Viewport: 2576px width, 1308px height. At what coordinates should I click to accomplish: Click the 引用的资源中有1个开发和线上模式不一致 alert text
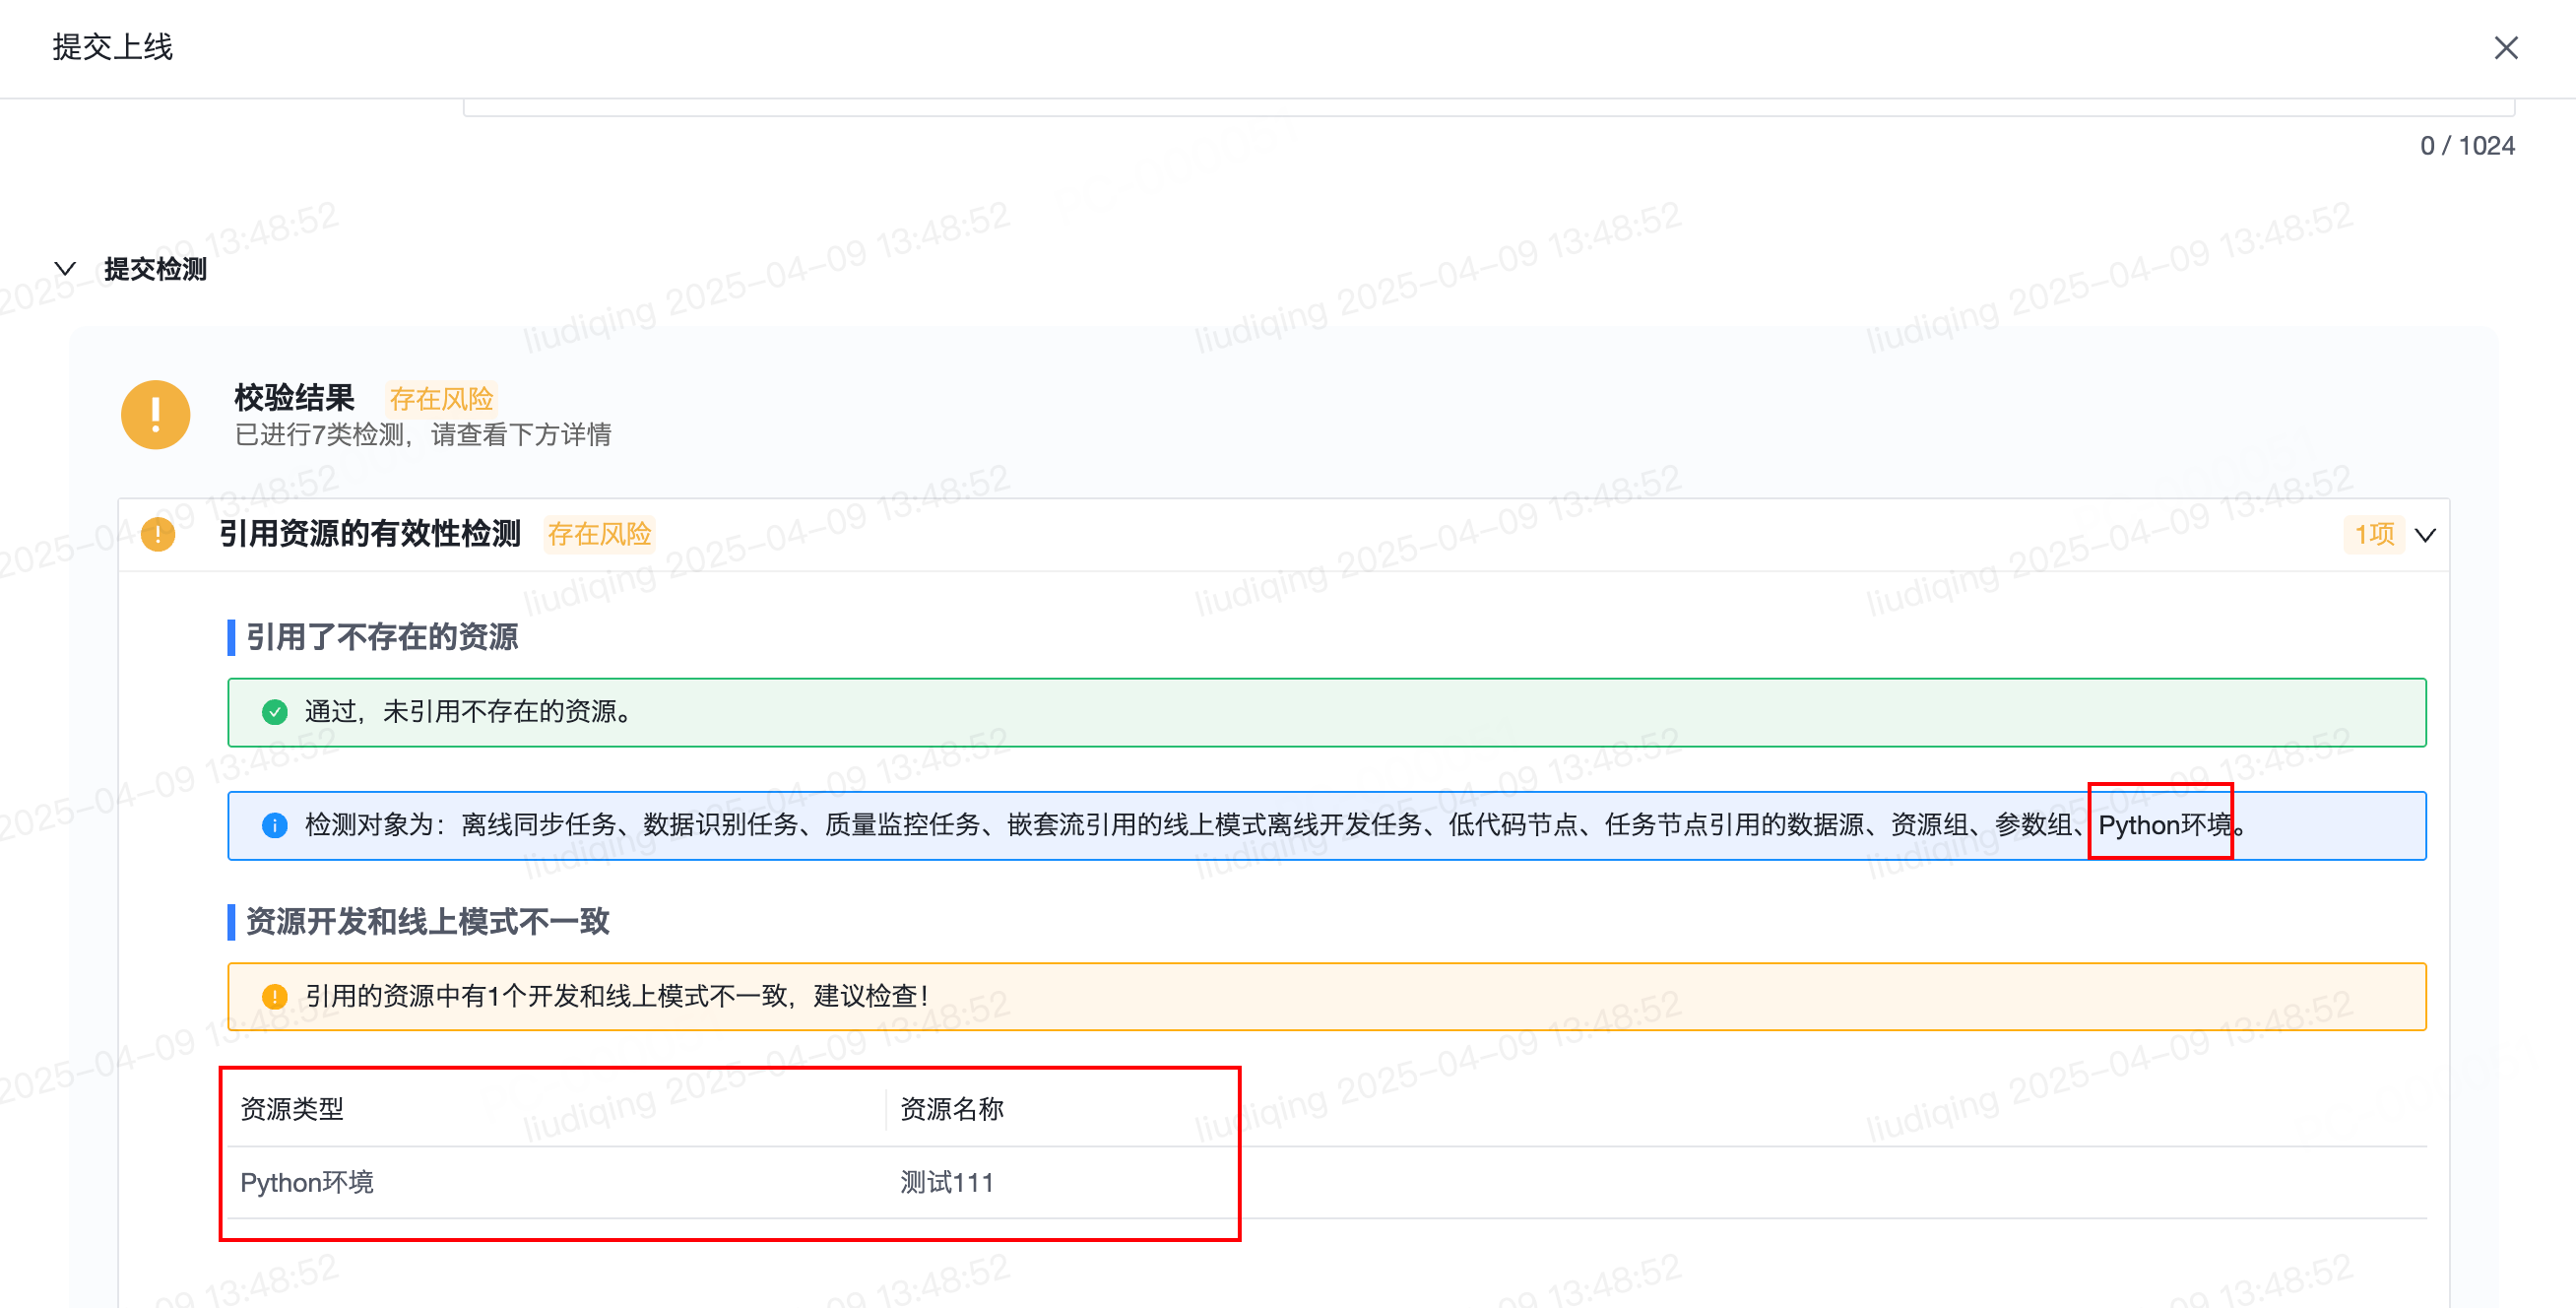point(617,996)
